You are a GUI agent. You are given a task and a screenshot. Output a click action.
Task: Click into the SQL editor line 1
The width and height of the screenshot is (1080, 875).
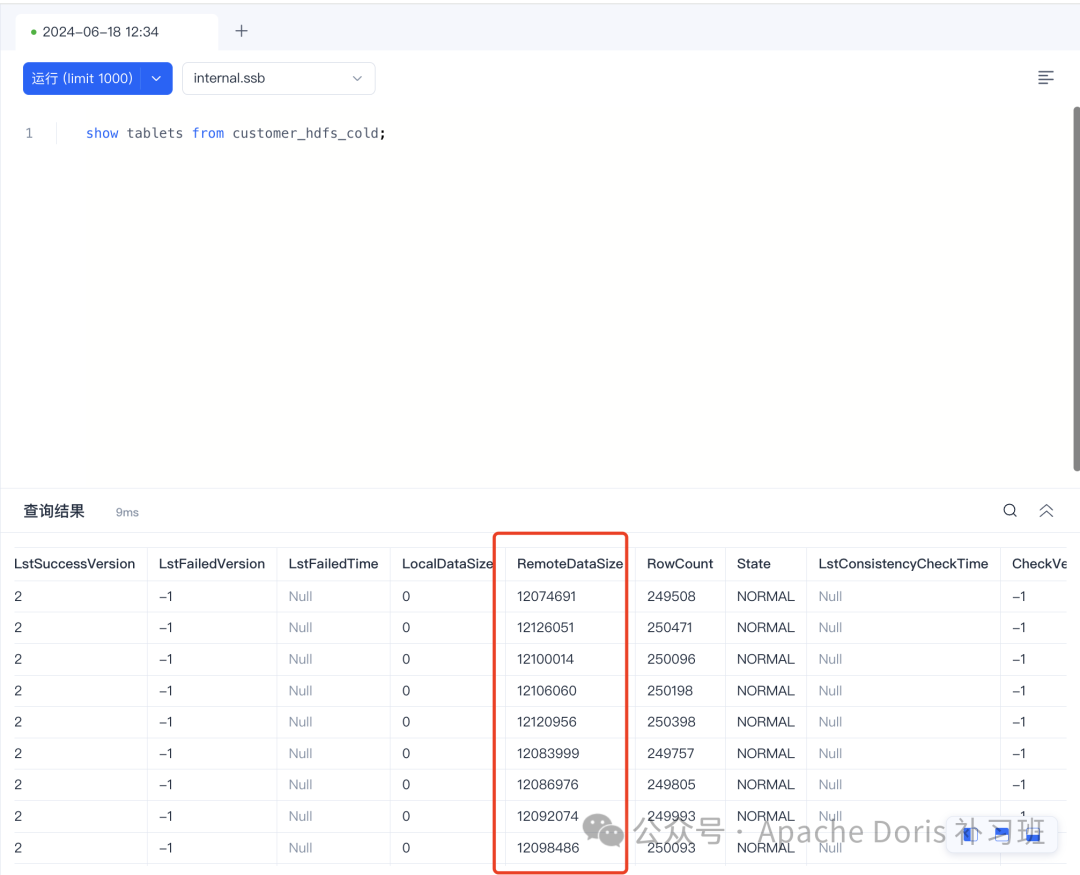236,133
